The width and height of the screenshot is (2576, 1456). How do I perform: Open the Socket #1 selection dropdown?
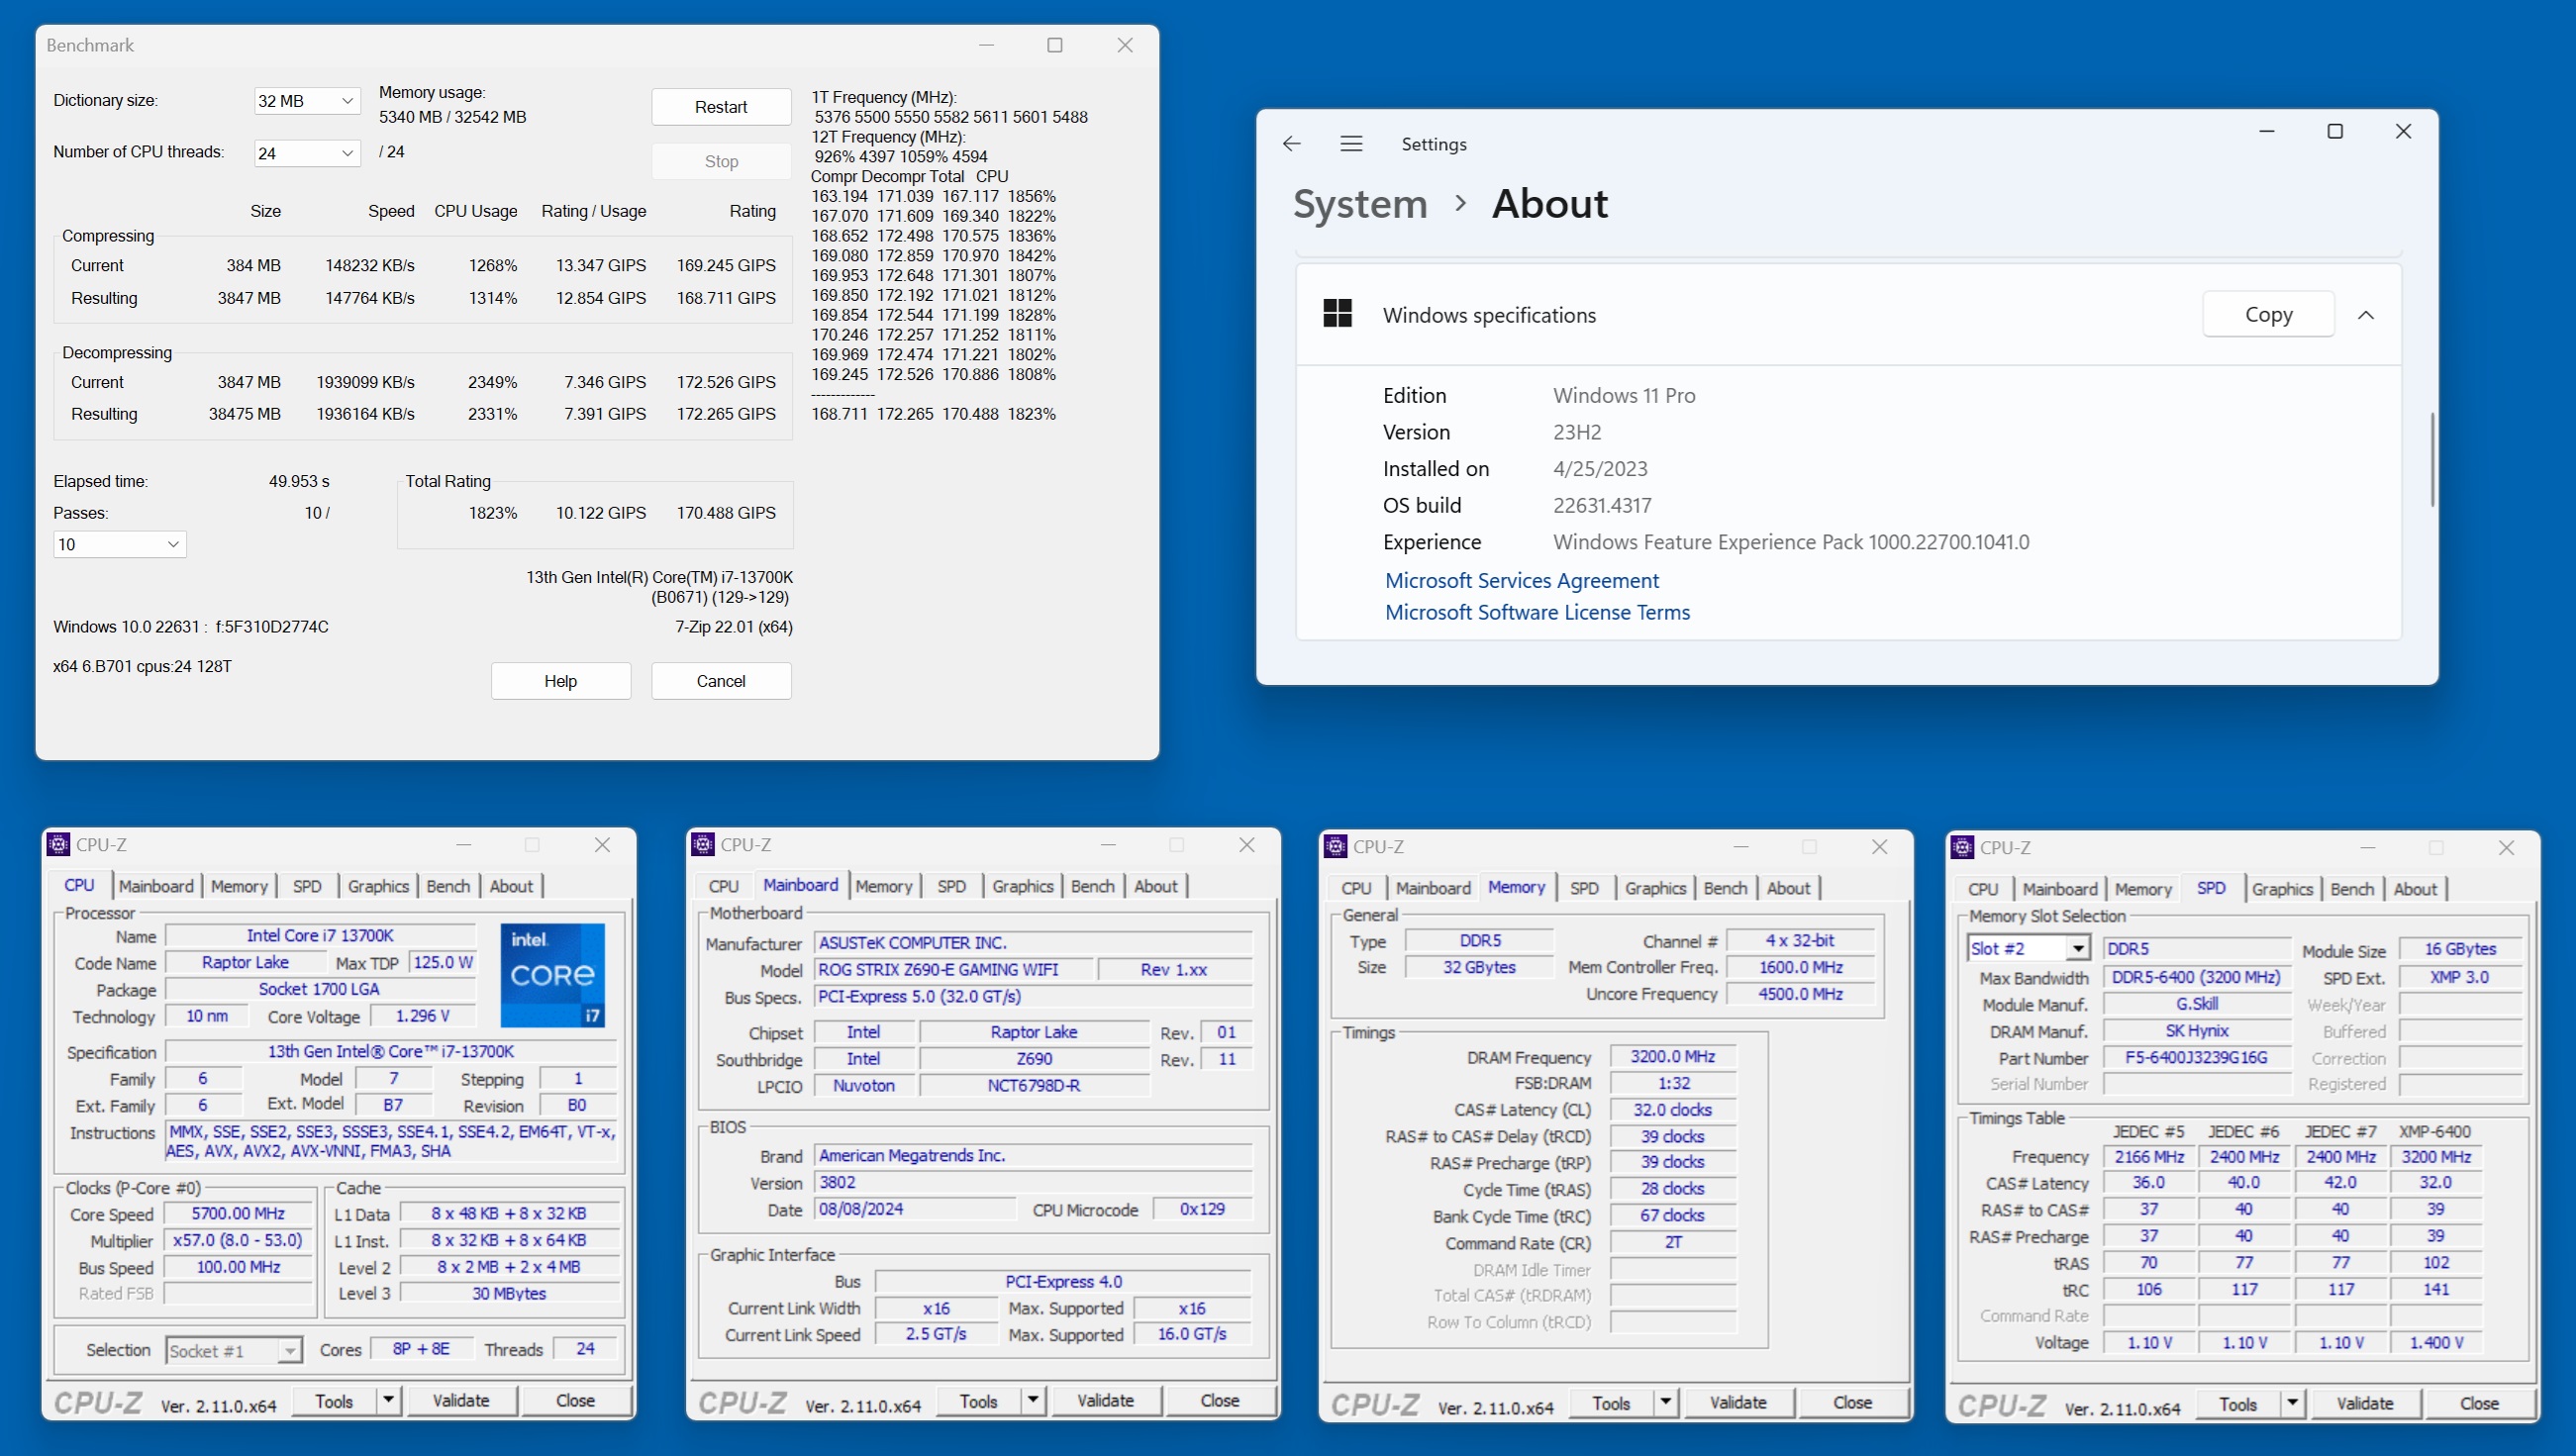pos(234,1351)
